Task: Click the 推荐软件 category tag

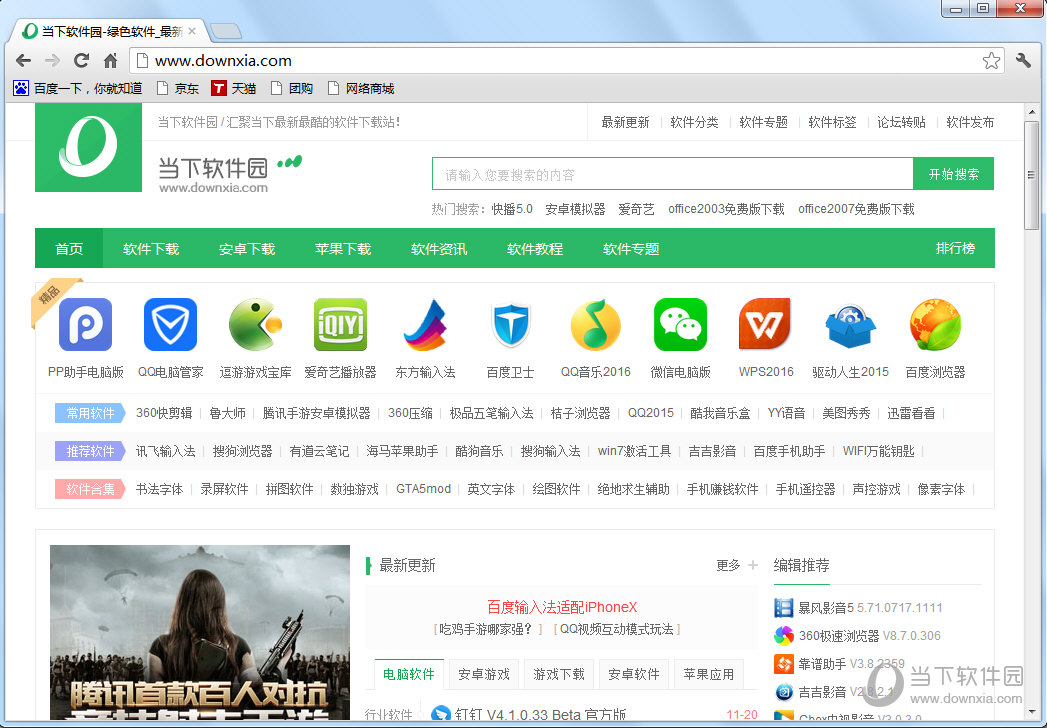Action: 90,451
